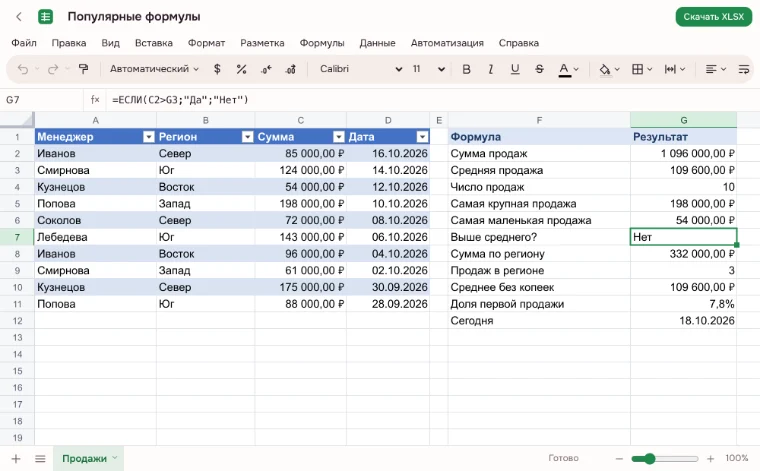Open the Продажи tab dropdown arrow
Viewport: 760px width, 471px height.
coord(115,457)
